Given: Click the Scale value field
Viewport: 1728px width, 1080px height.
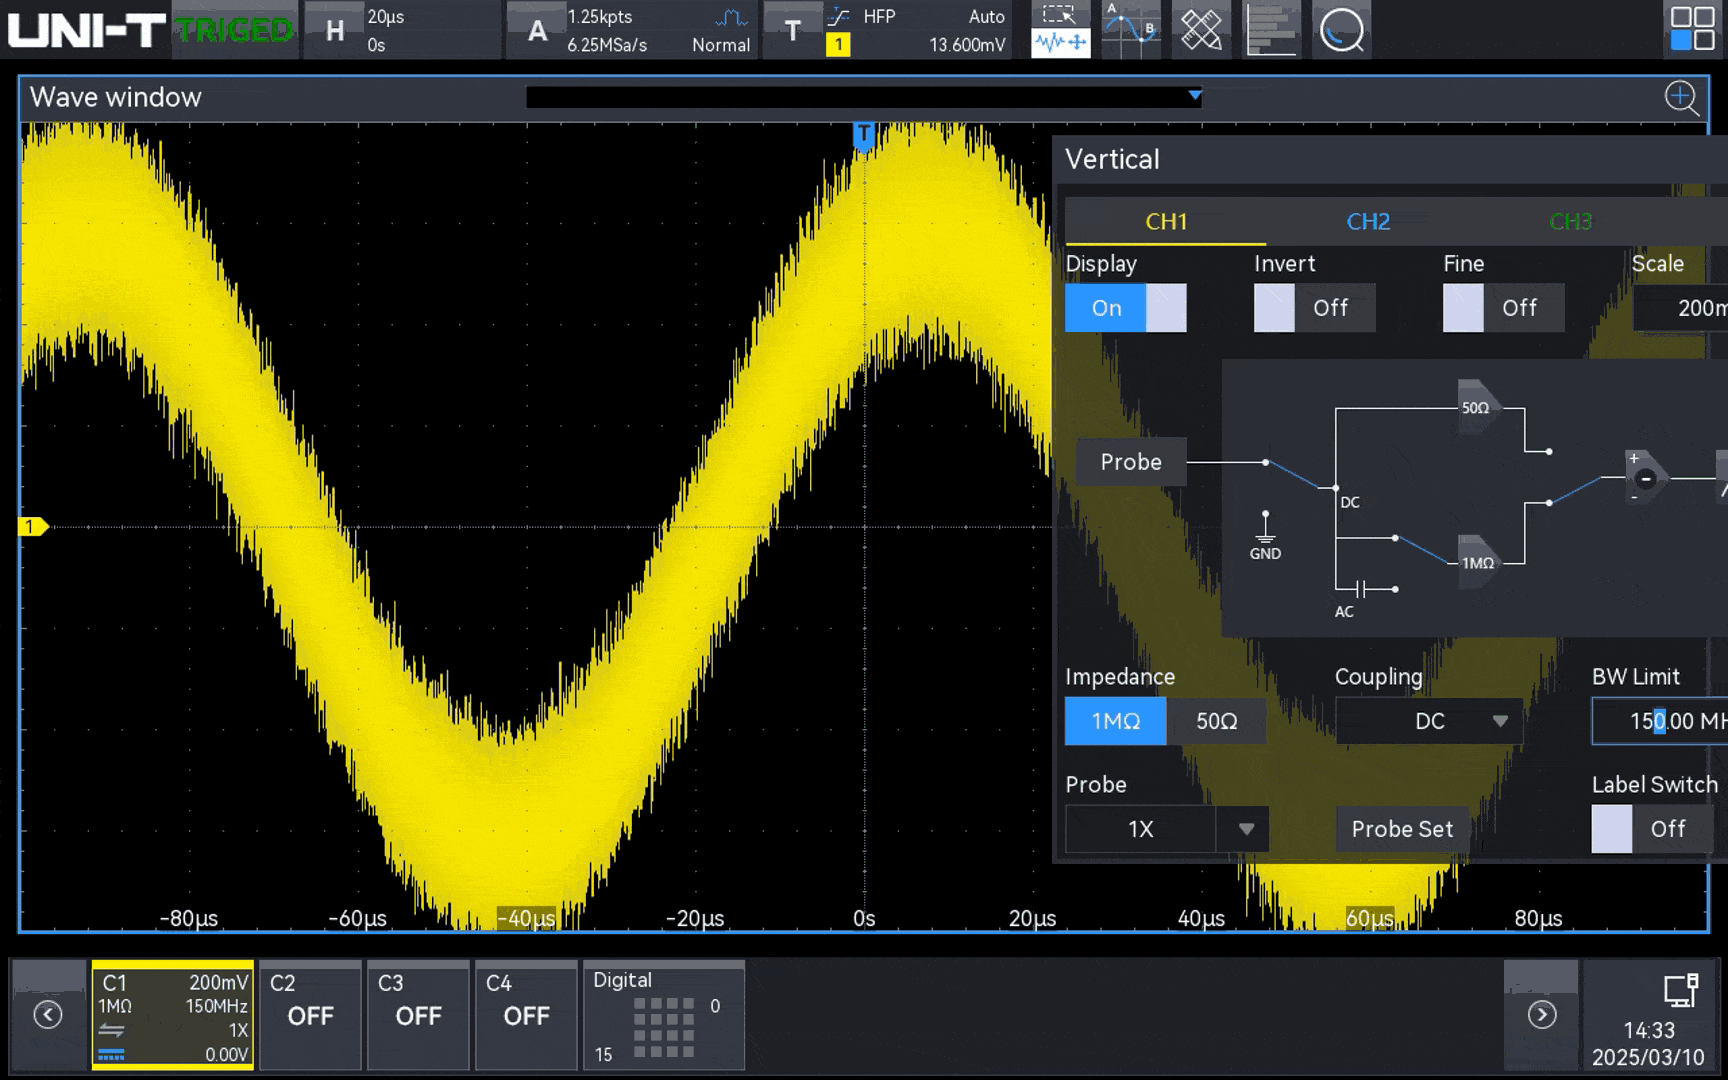Looking at the screenshot, I should (1681, 308).
